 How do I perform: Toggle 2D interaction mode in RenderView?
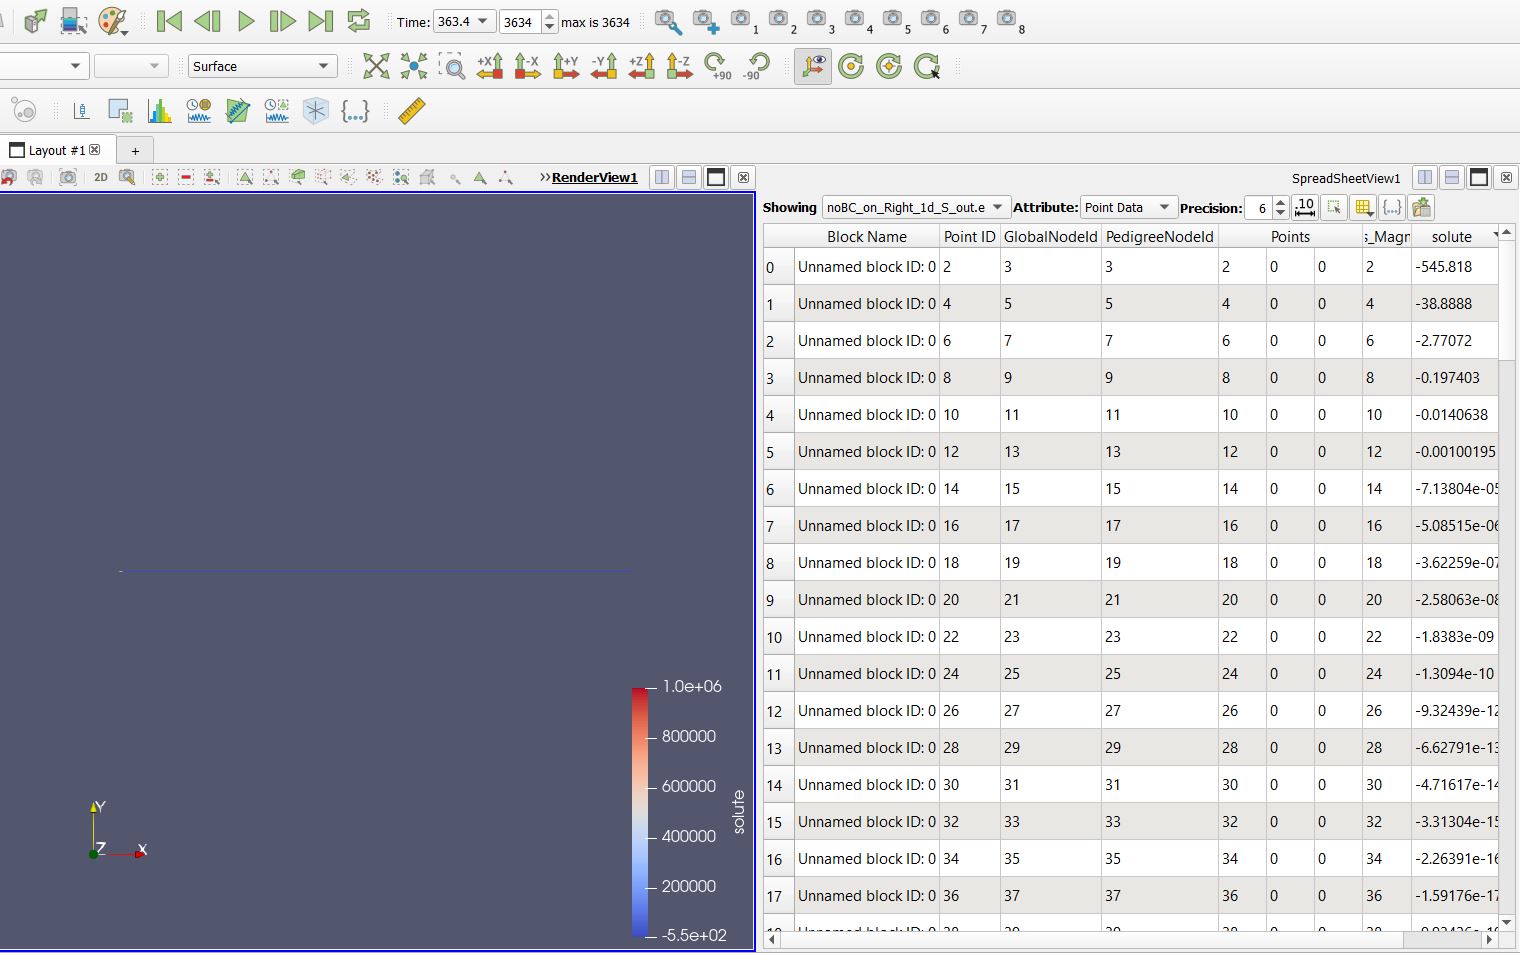point(100,177)
